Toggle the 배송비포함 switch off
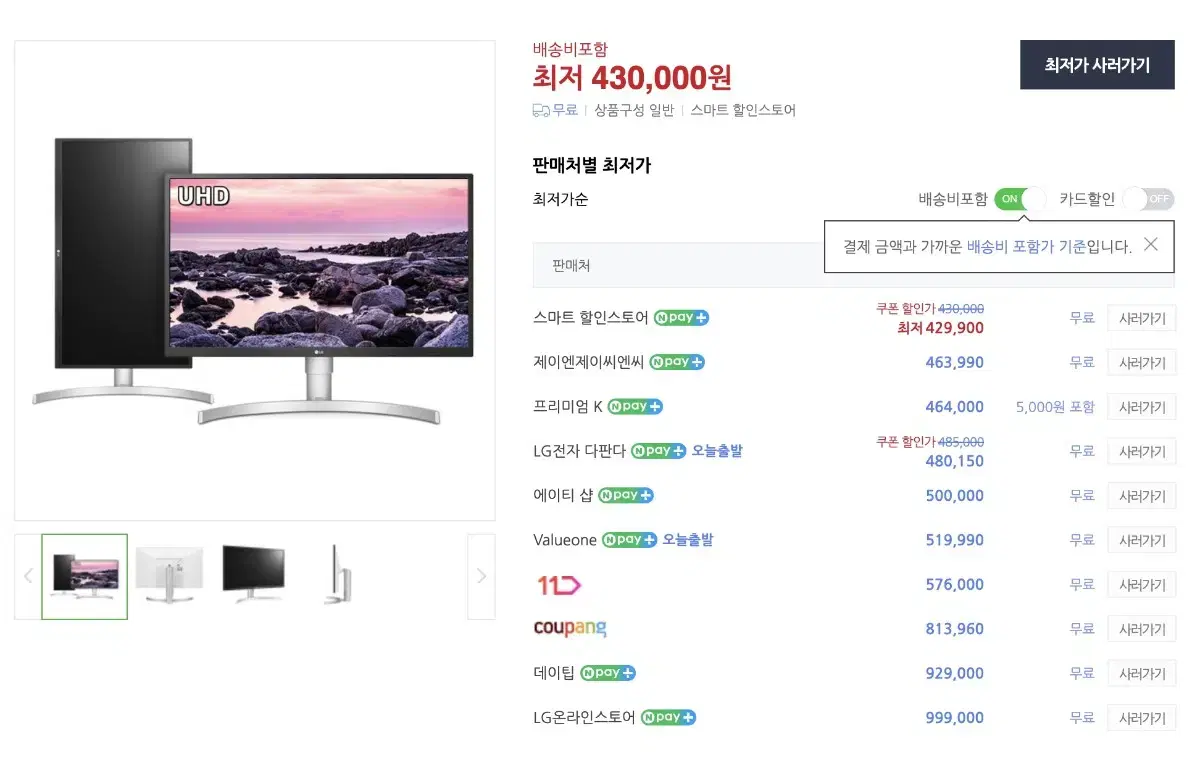 pos(1020,199)
